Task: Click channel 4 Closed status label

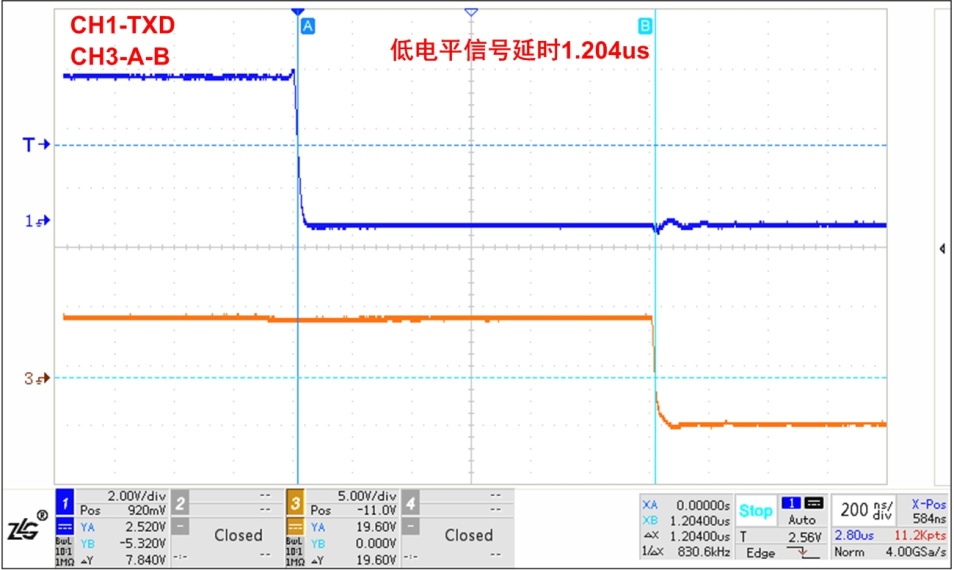Action: [x=468, y=535]
